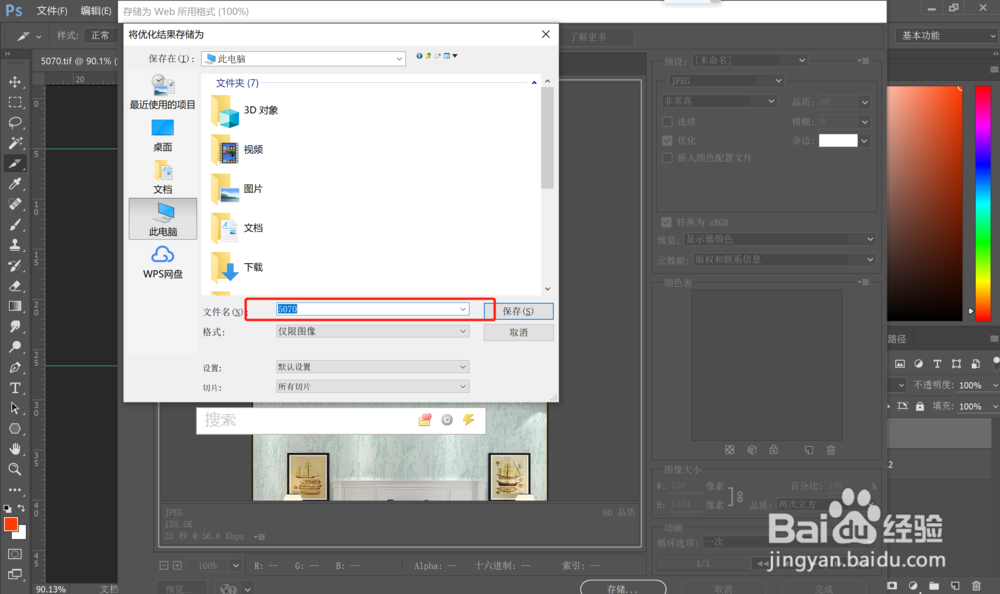1000x594 pixels.
Task: Click the rainbow hue slider strip
Action: pyautogui.click(x=983, y=203)
